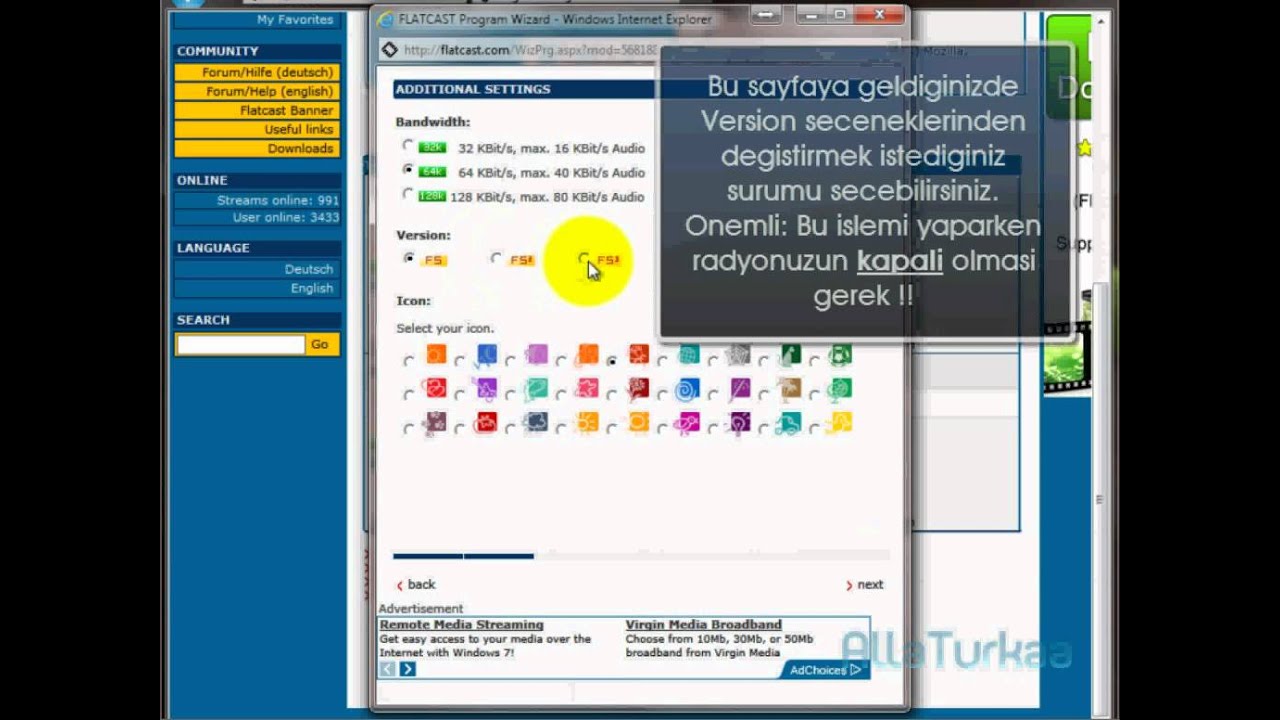Pick the mauve paw prints station icon

click(436, 423)
